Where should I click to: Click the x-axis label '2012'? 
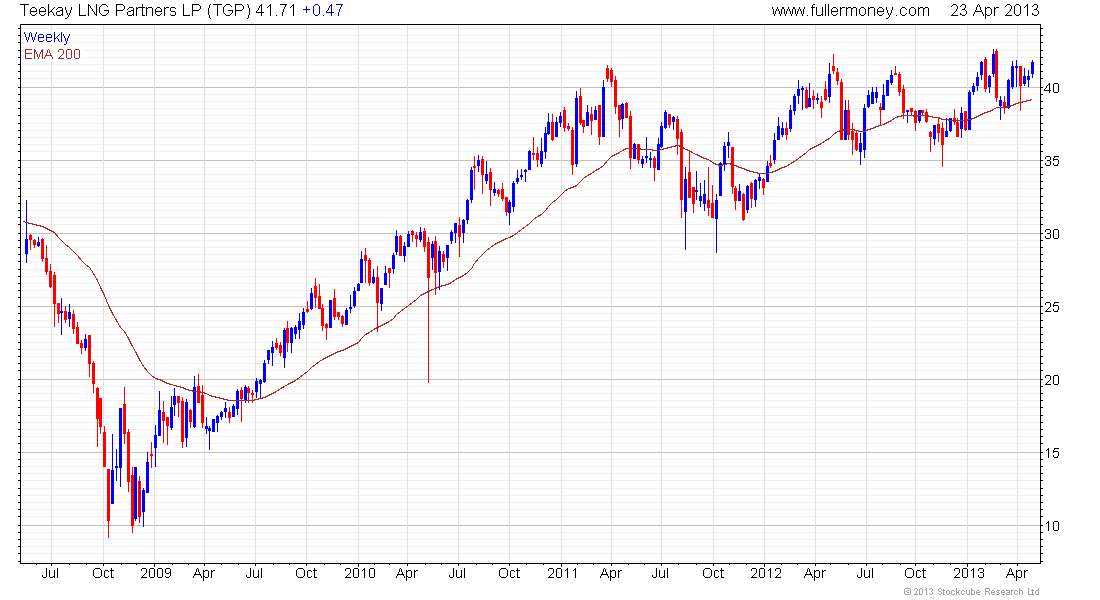(x=765, y=573)
